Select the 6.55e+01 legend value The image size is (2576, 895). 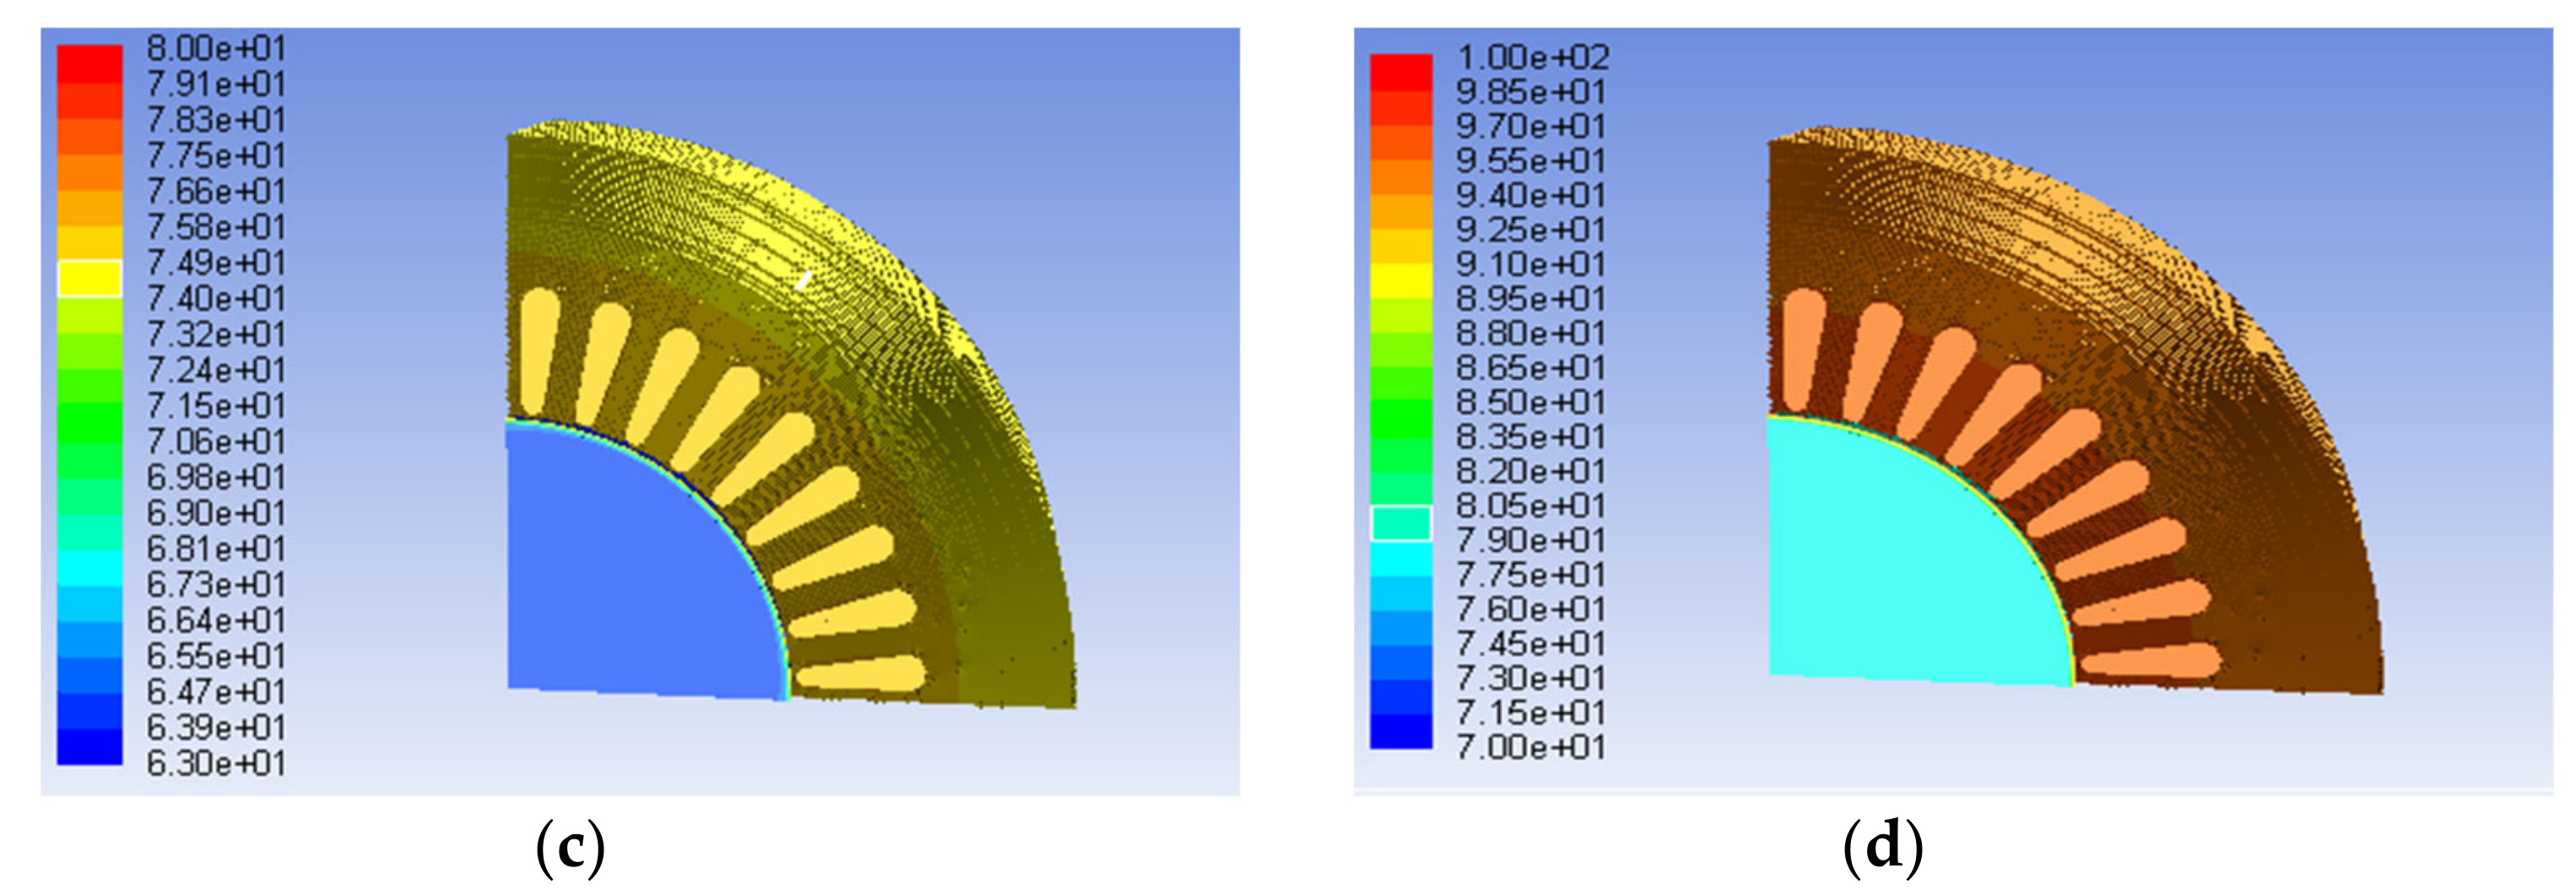[x=216, y=656]
